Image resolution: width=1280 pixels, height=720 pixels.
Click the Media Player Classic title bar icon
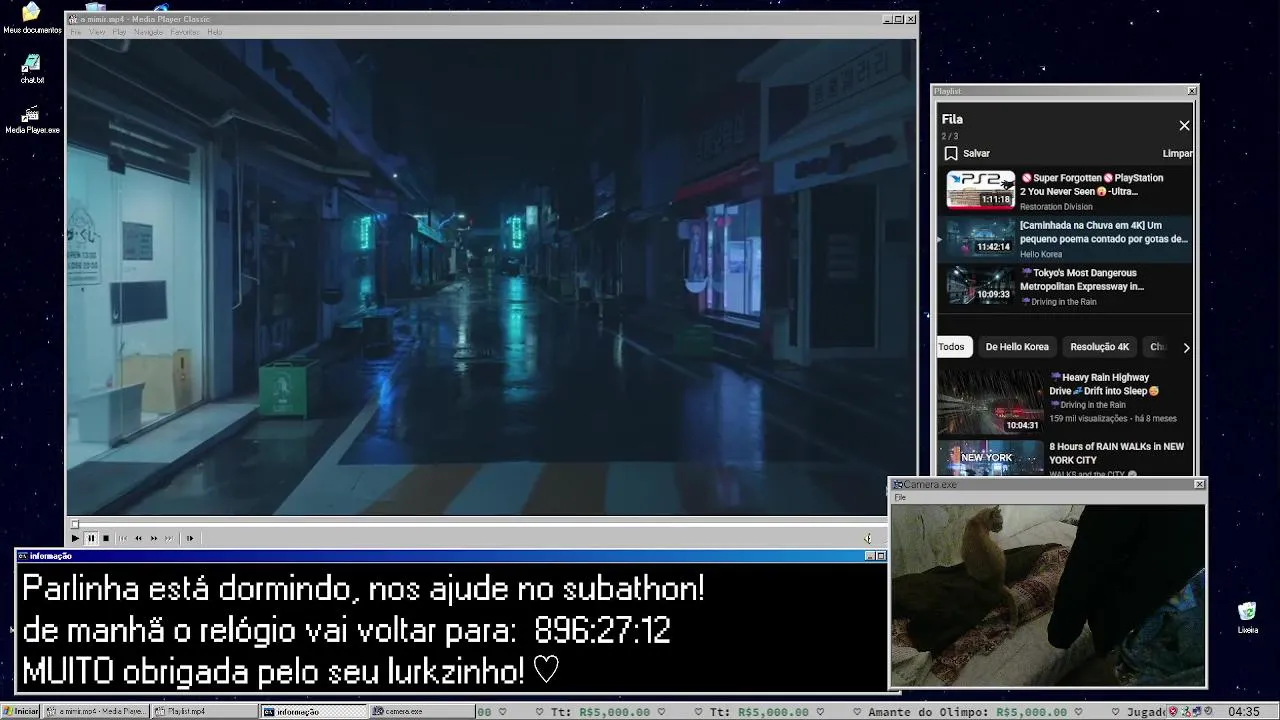click(73, 19)
